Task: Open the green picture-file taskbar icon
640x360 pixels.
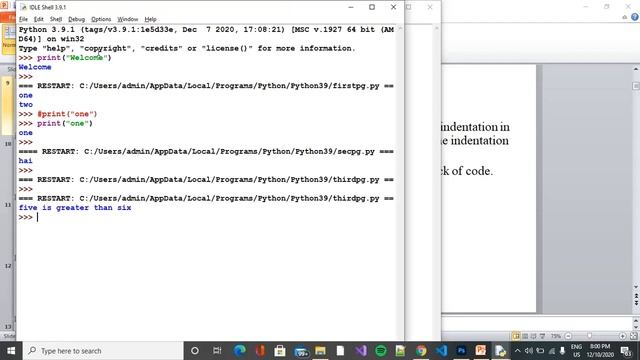Action: tap(400, 351)
